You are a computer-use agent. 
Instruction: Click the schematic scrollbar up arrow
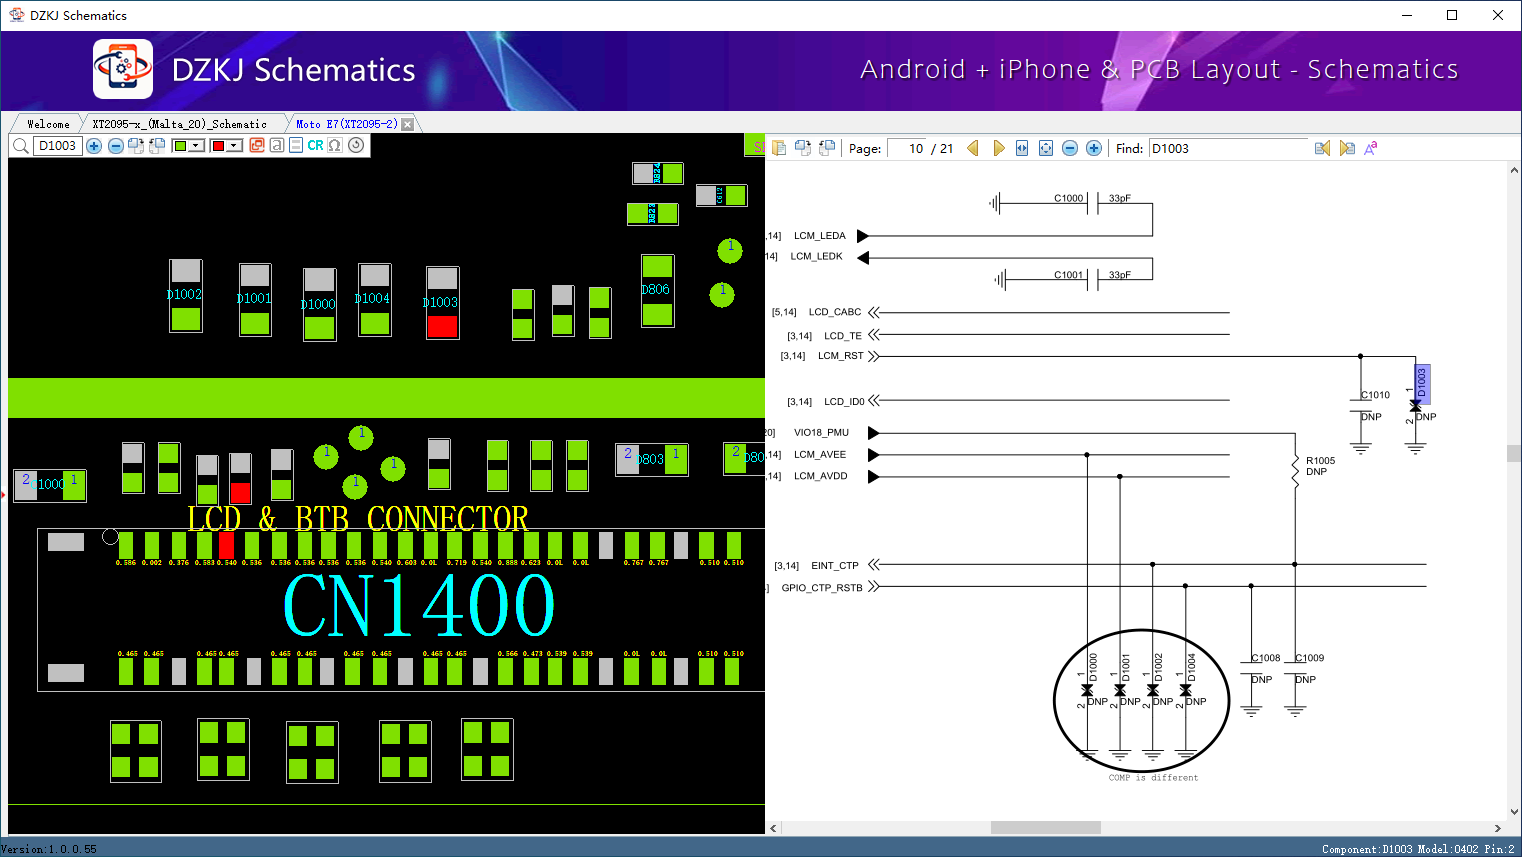click(1514, 170)
